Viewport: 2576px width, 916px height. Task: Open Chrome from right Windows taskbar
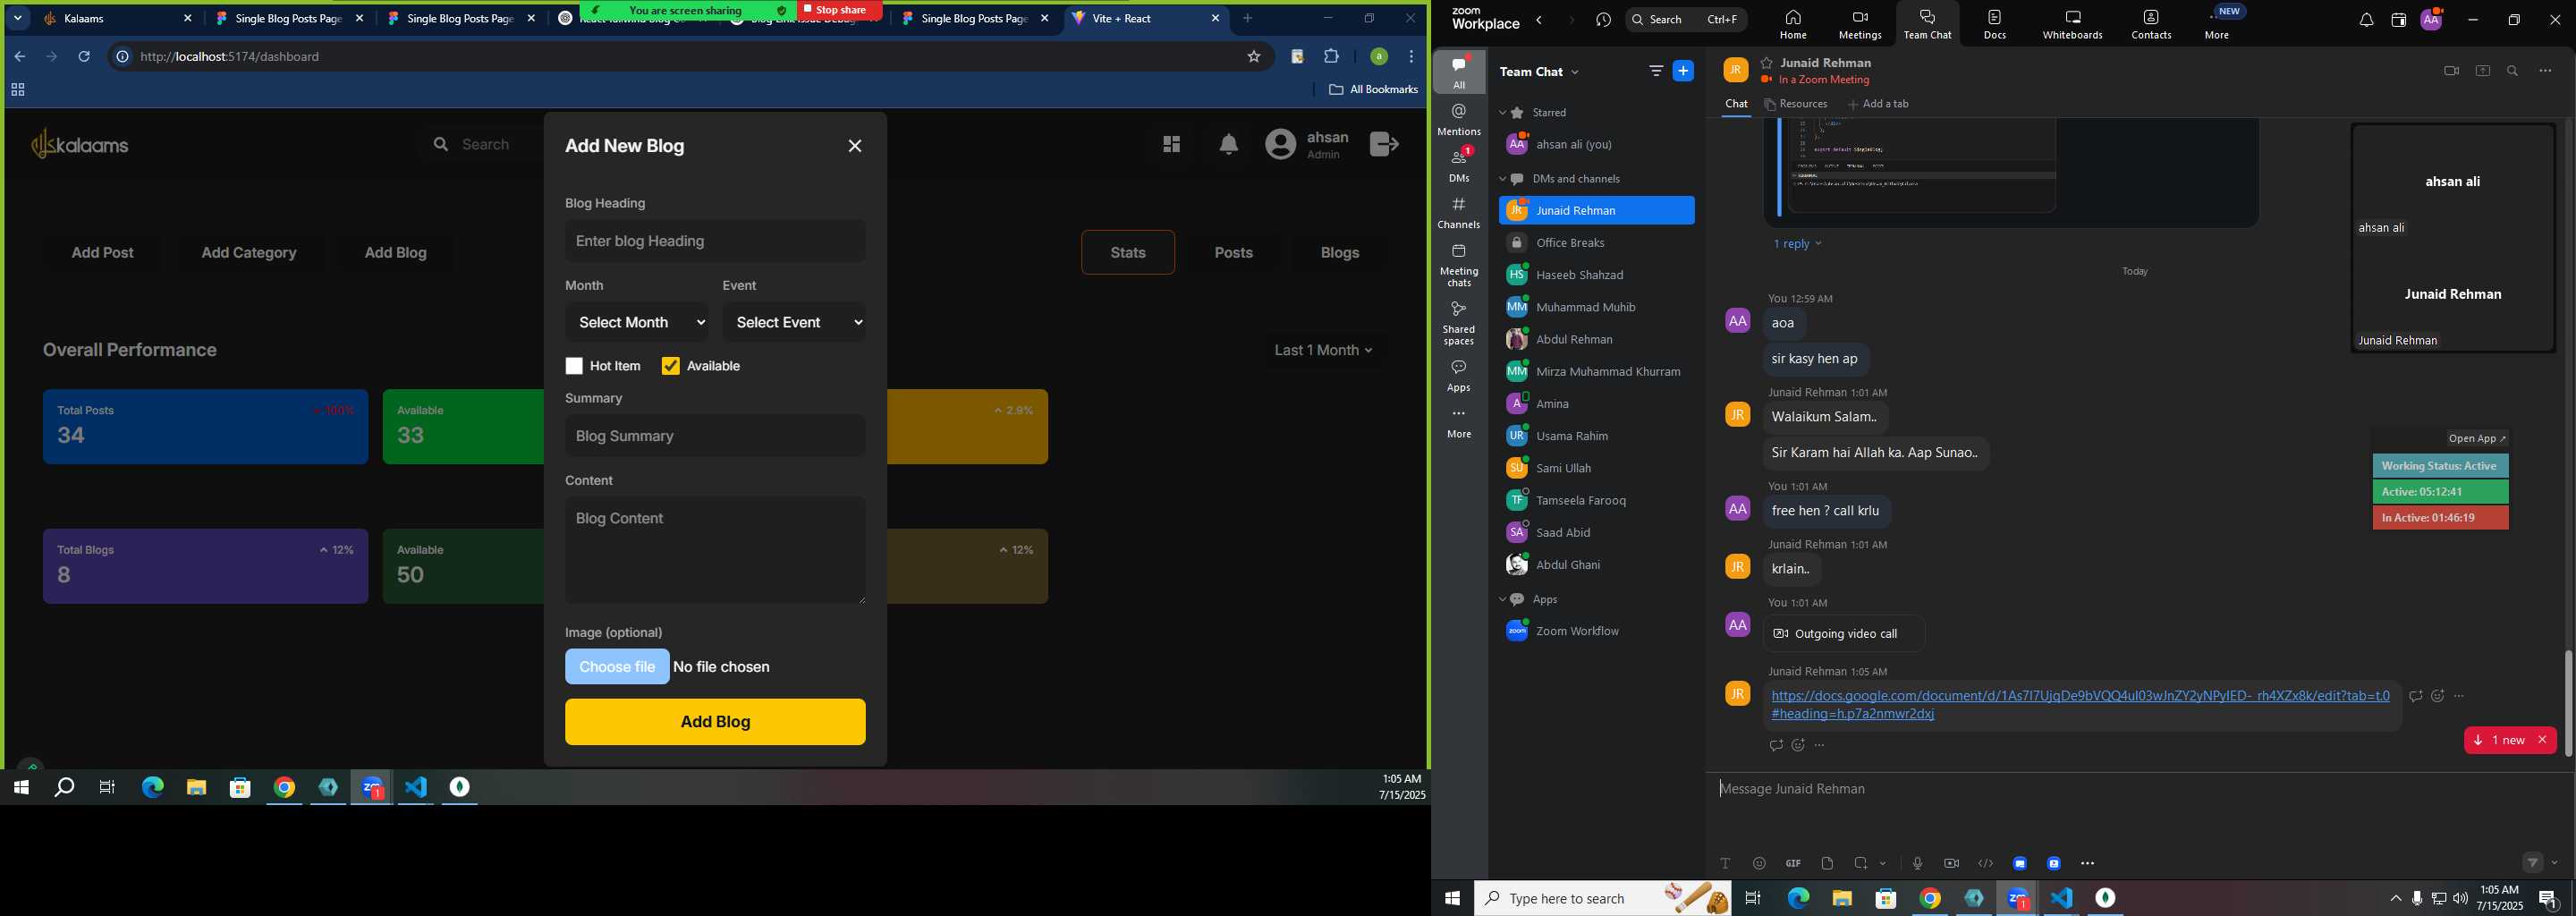click(1930, 898)
